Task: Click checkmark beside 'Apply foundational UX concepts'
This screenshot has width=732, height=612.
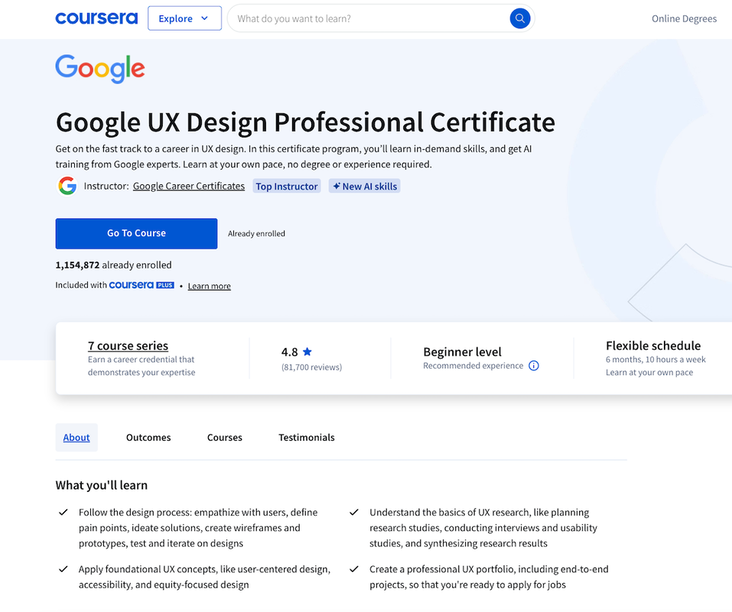Action: (63, 569)
